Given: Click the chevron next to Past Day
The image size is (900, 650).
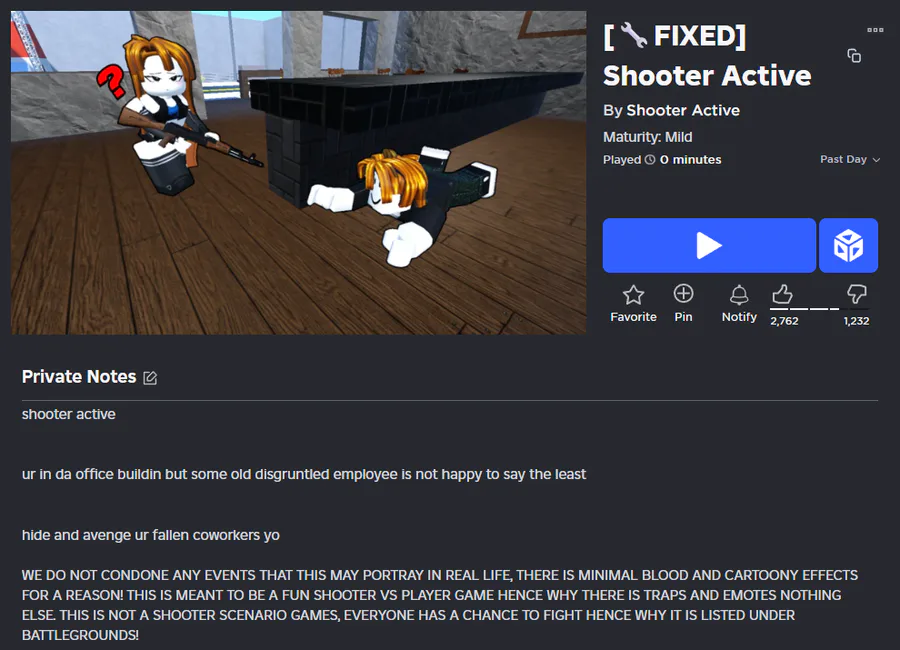Looking at the screenshot, I should [876, 160].
